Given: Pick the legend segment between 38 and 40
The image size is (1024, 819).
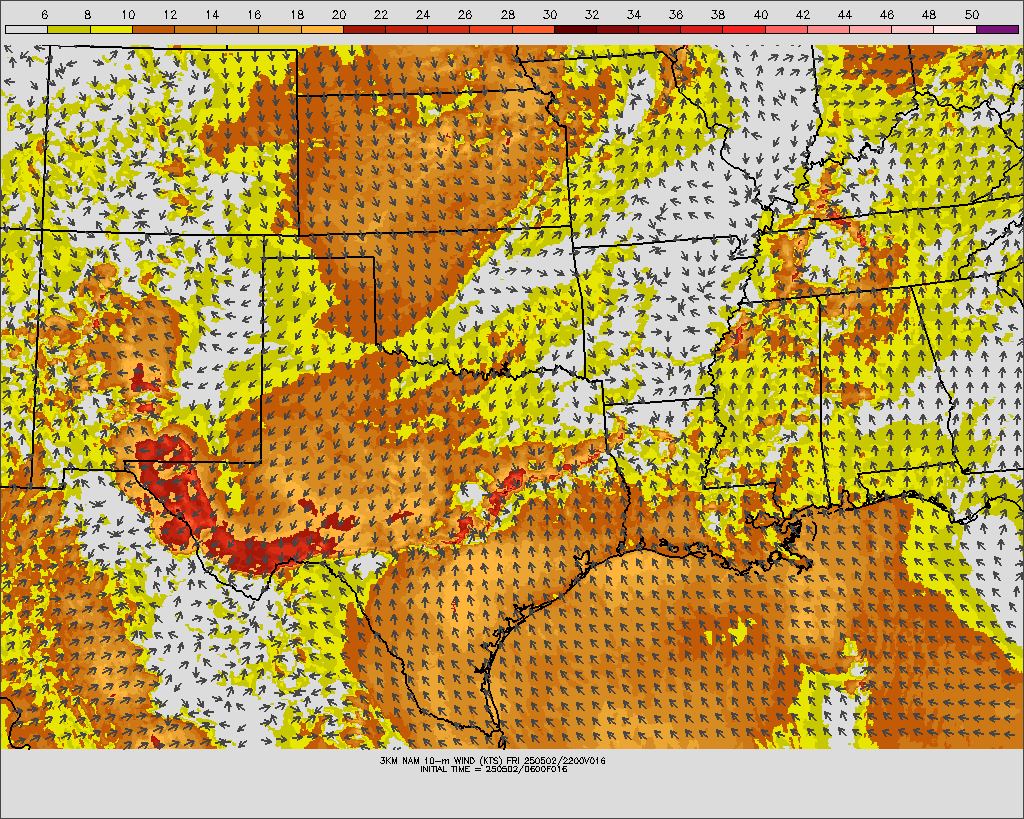Looking at the screenshot, I should pyautogui.click(x=744, y=29).
